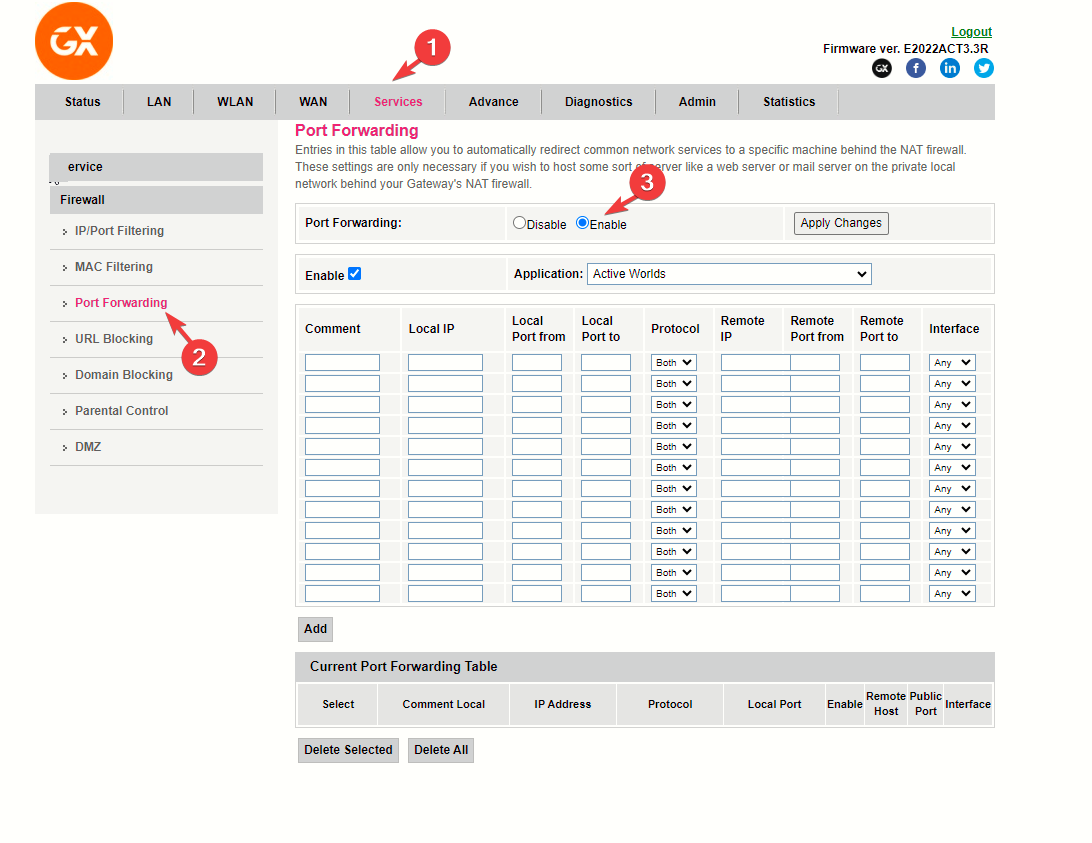The width and height of the screenshot is (1092, 843).
Task: Click the Logout link
Action: [971, 31]
